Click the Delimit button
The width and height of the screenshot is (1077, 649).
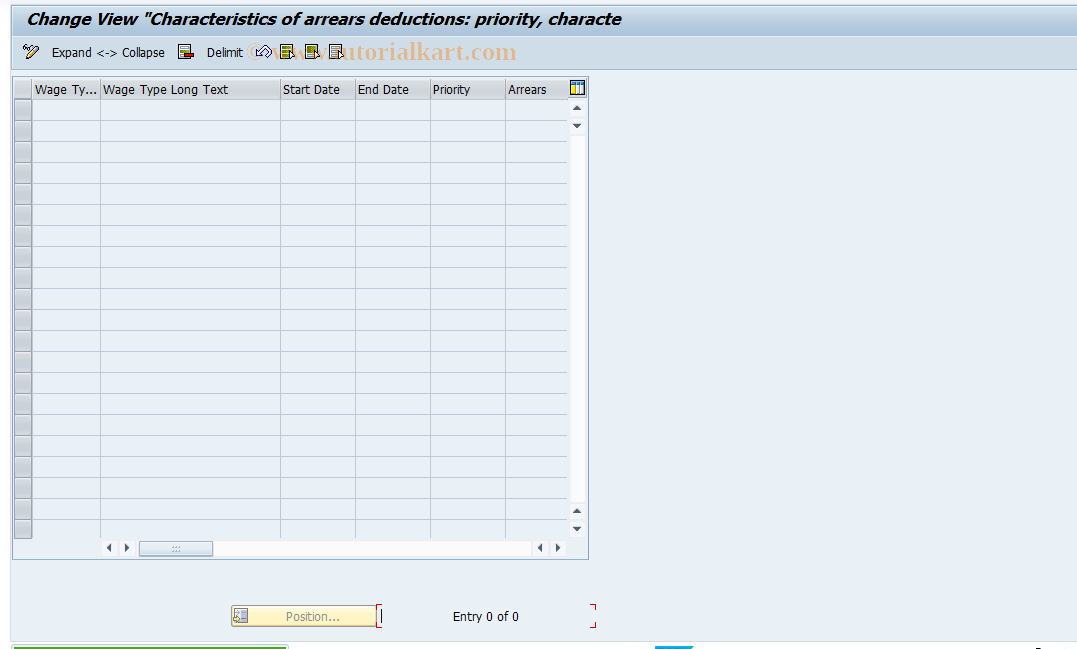225,52
